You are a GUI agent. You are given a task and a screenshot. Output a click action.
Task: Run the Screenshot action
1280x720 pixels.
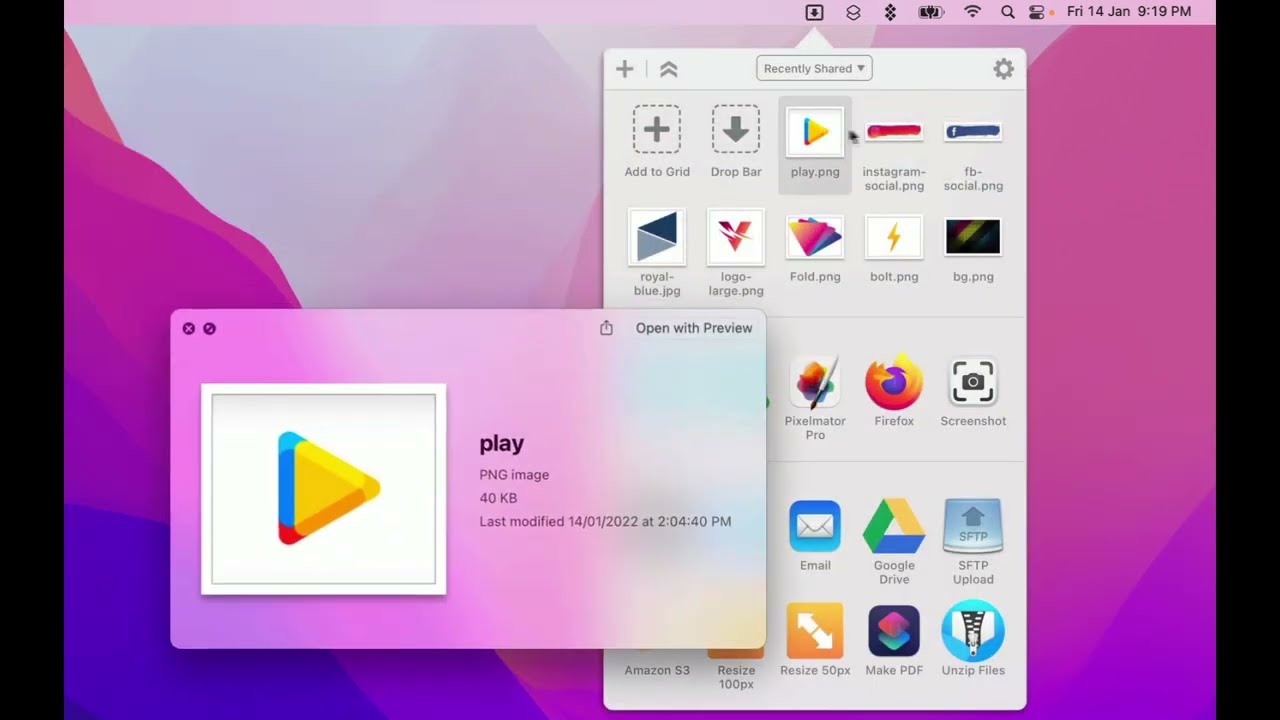(x=973, y=390)
